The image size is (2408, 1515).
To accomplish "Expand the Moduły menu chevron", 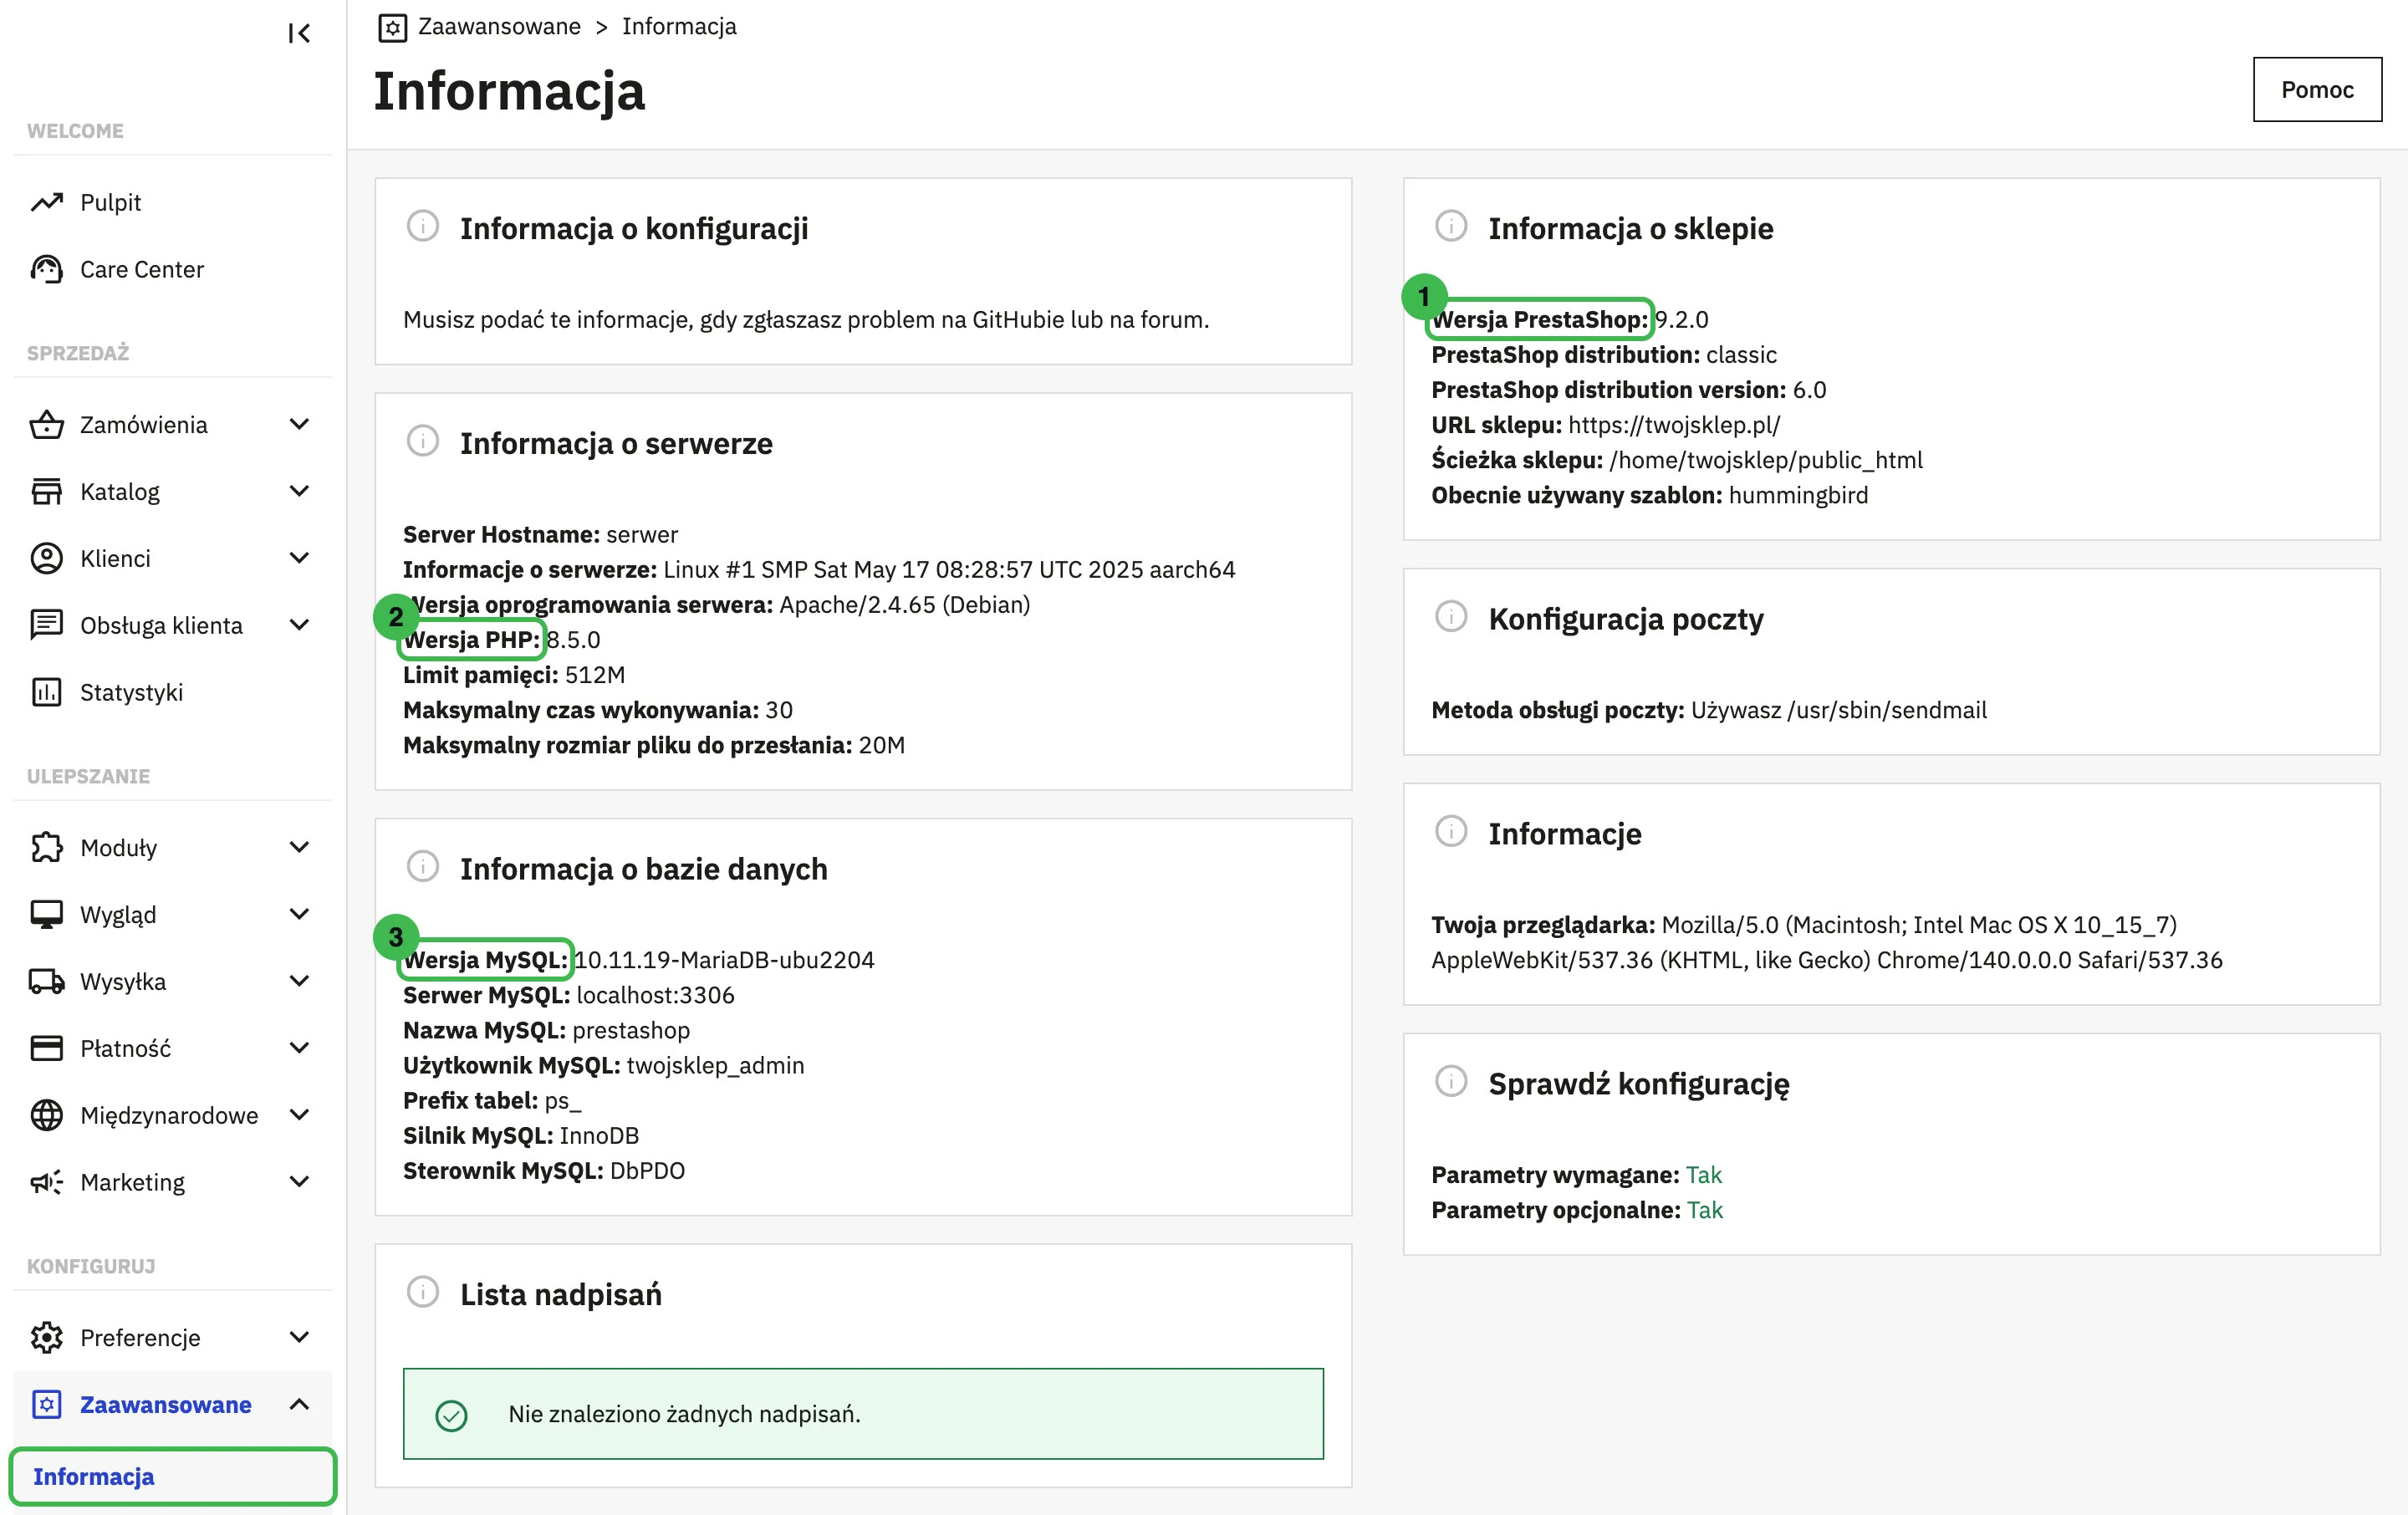I will click(x=299, y=847).
